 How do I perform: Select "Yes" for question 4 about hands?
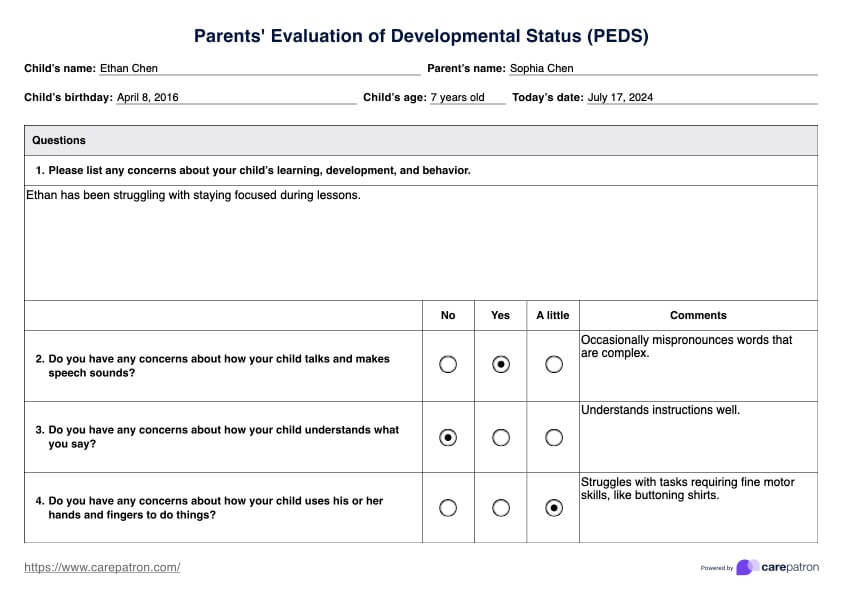point(501,508)
